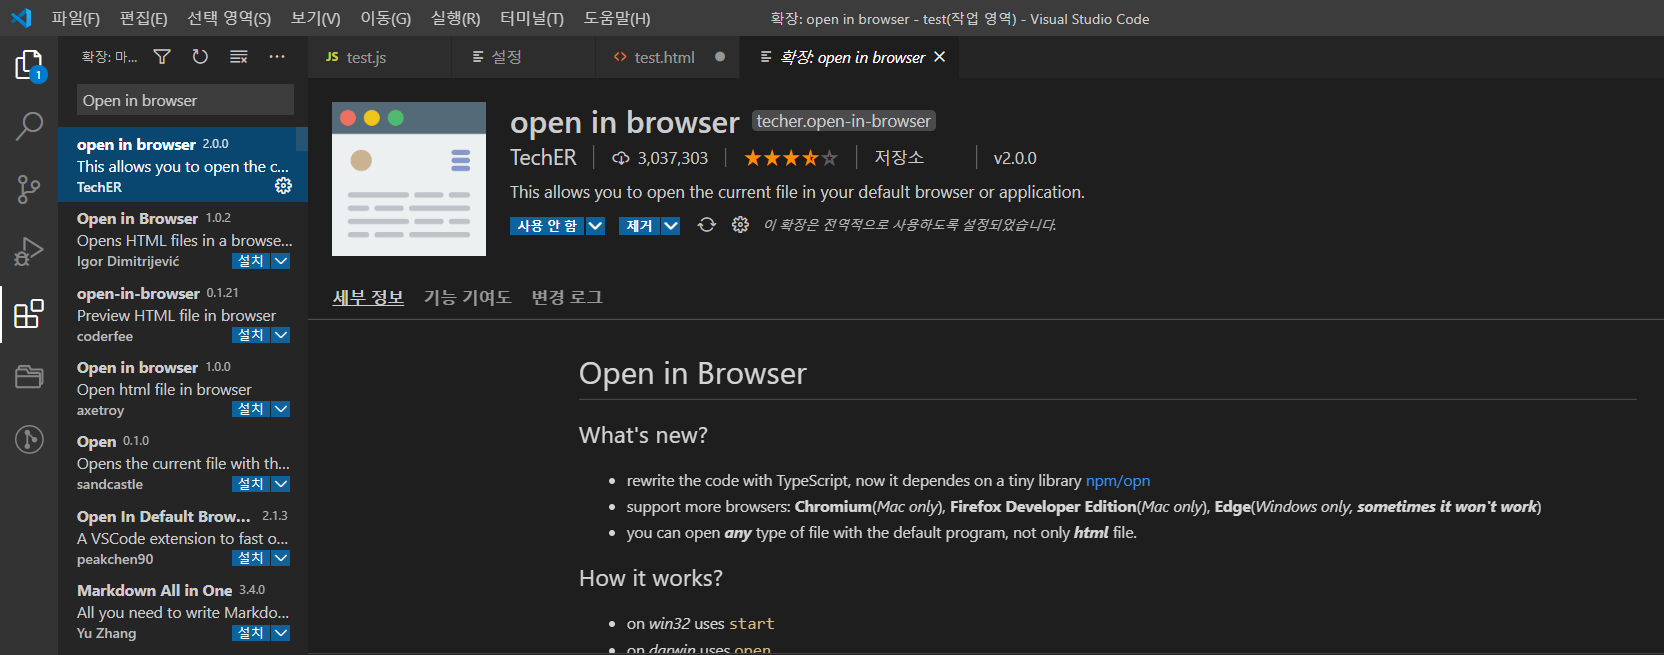Select open-in-browser 0.1.21 list item
Image resolution: width=1664 pixels, height=655 pixels.
coord(183,314)
